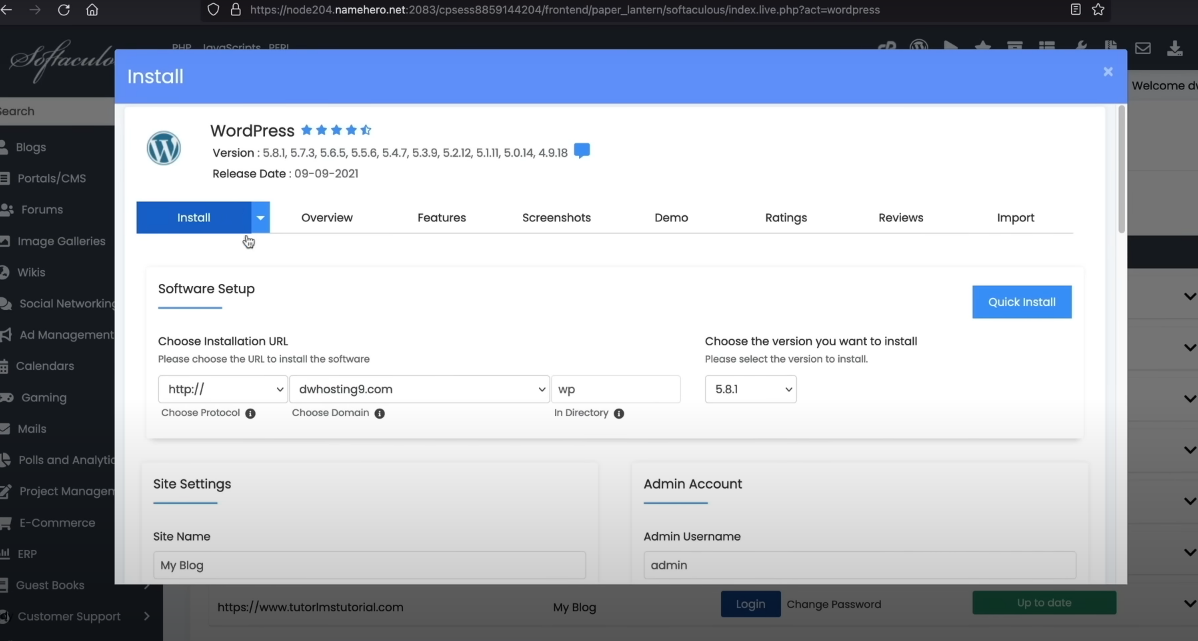Click the E-Commerce cart icon in sidebar
Screen dimensions: 1198x641
tap(5, 523)
